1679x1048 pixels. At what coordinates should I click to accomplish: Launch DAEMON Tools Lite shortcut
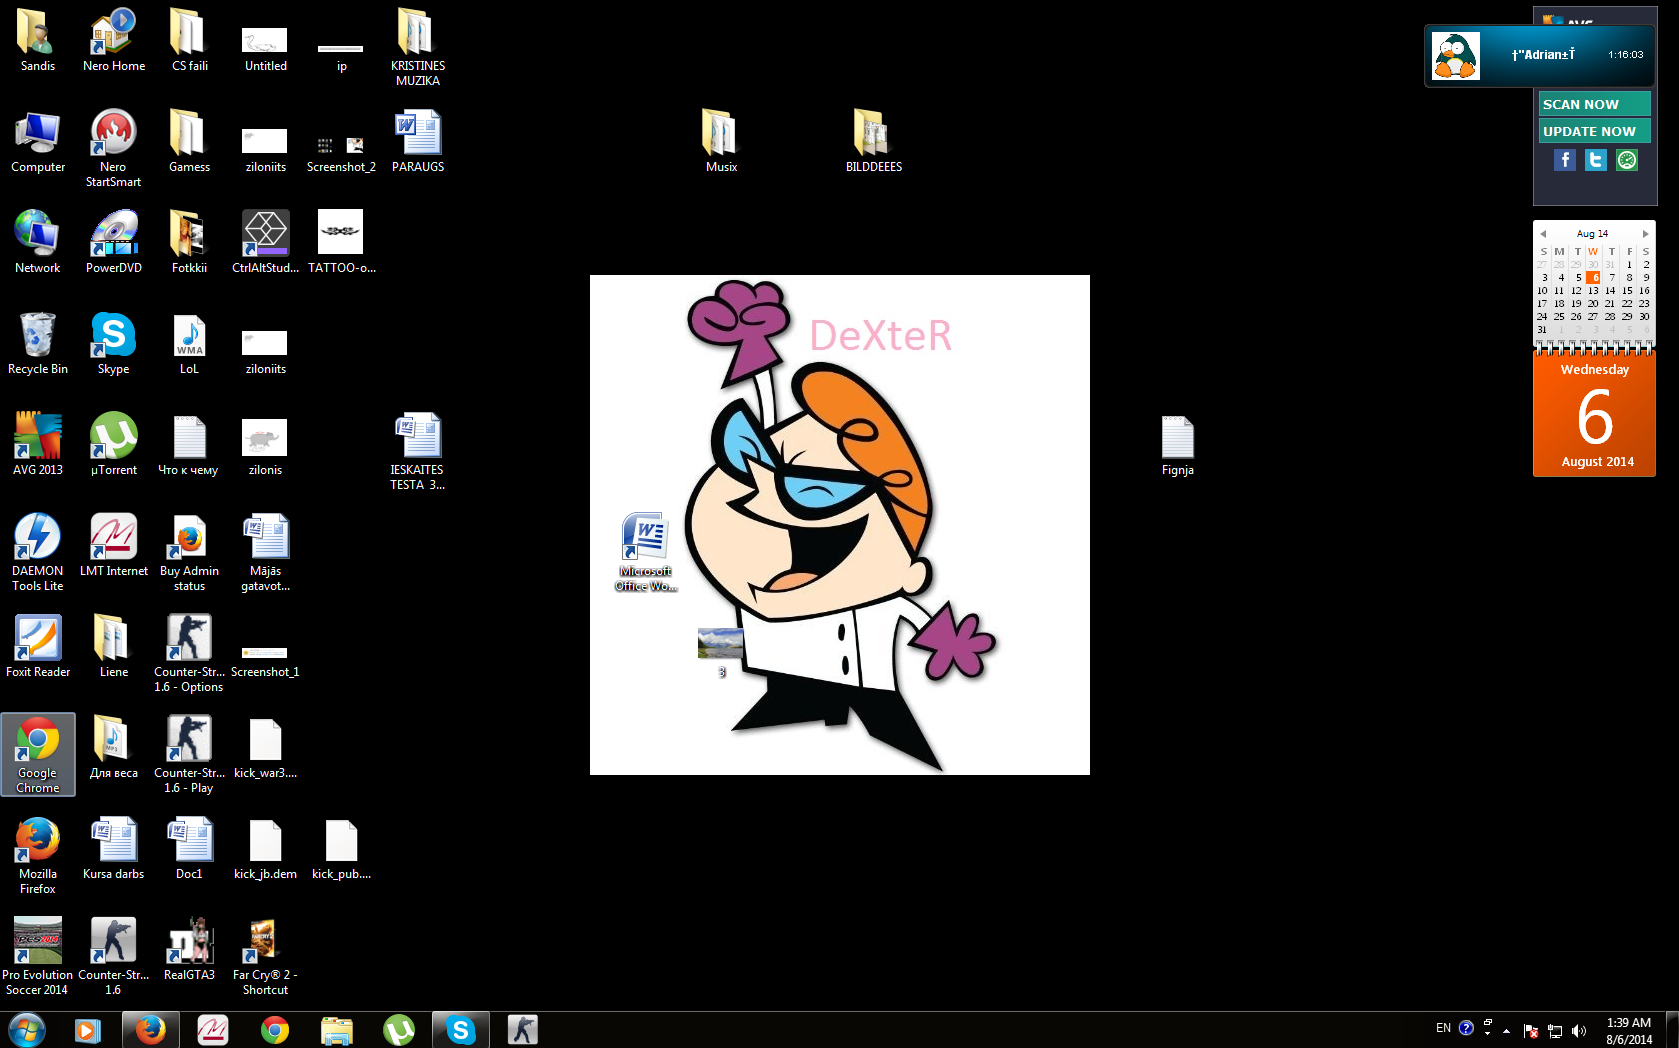click(x=37, y=551)
